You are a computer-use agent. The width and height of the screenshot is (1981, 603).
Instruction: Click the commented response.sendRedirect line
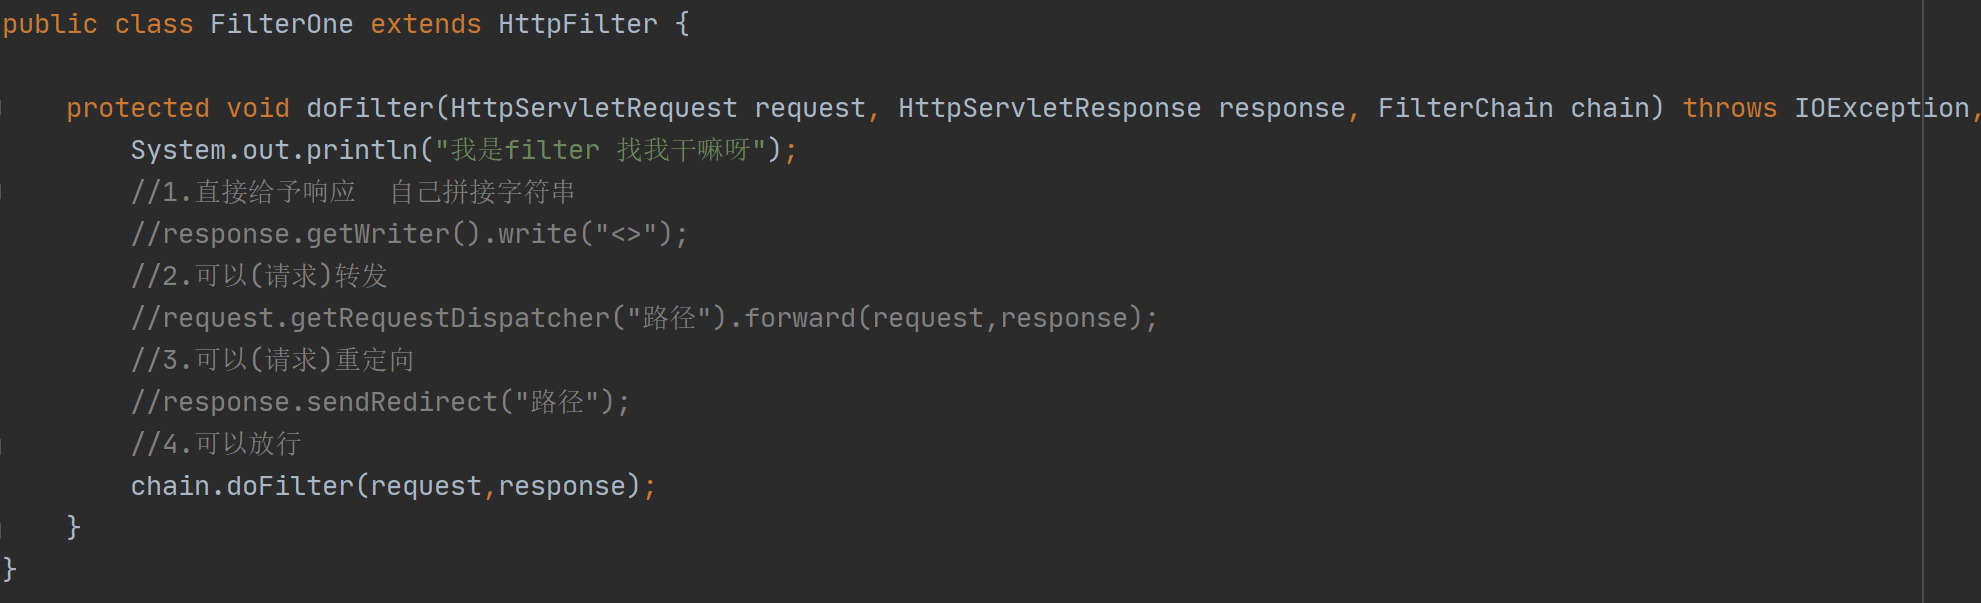click(x=381, y=402)
